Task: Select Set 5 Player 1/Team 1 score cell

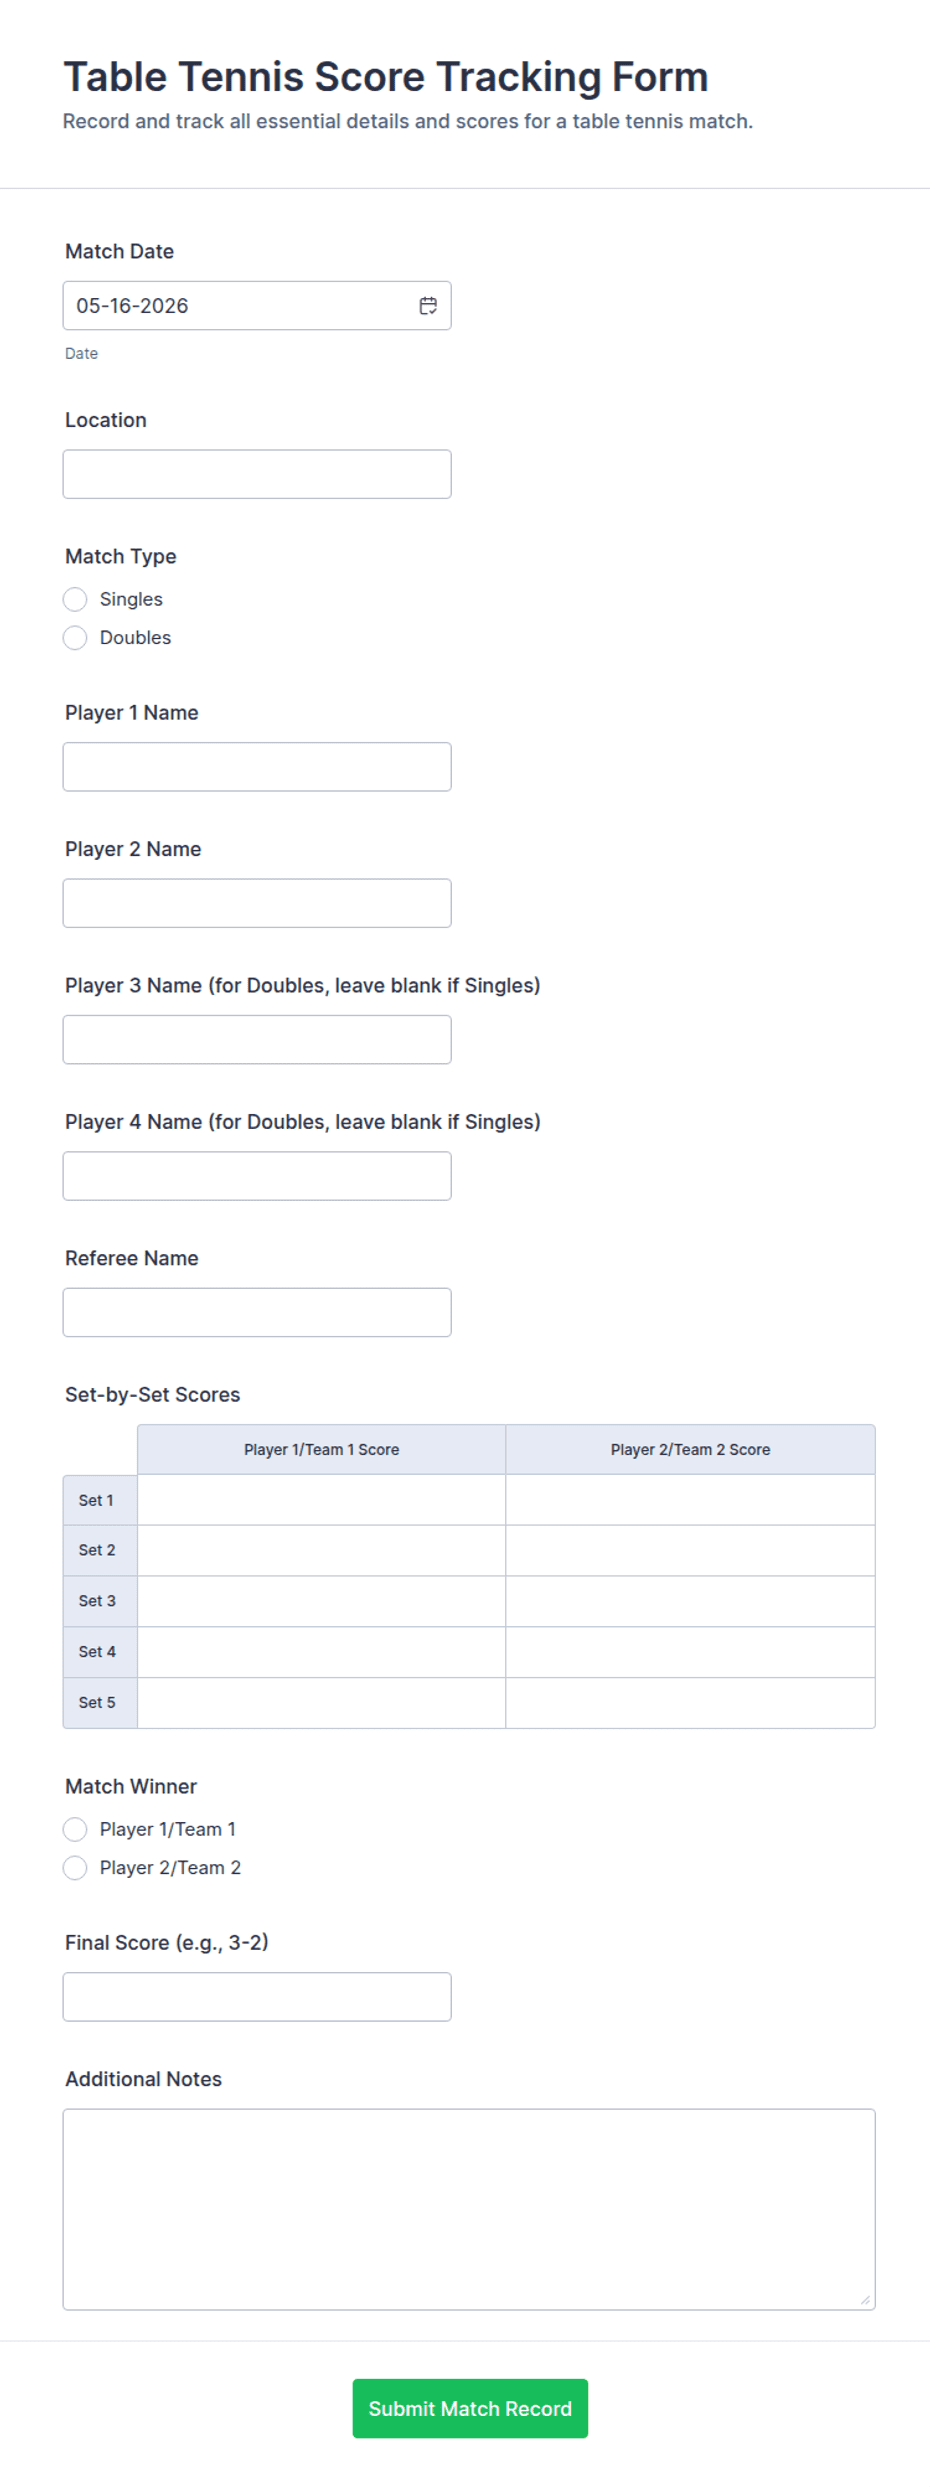Action: point(321,1703)
